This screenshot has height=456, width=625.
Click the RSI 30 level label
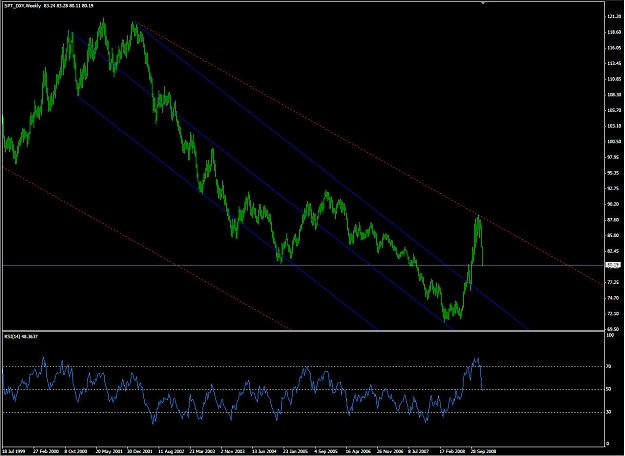[x=609, y=412]
